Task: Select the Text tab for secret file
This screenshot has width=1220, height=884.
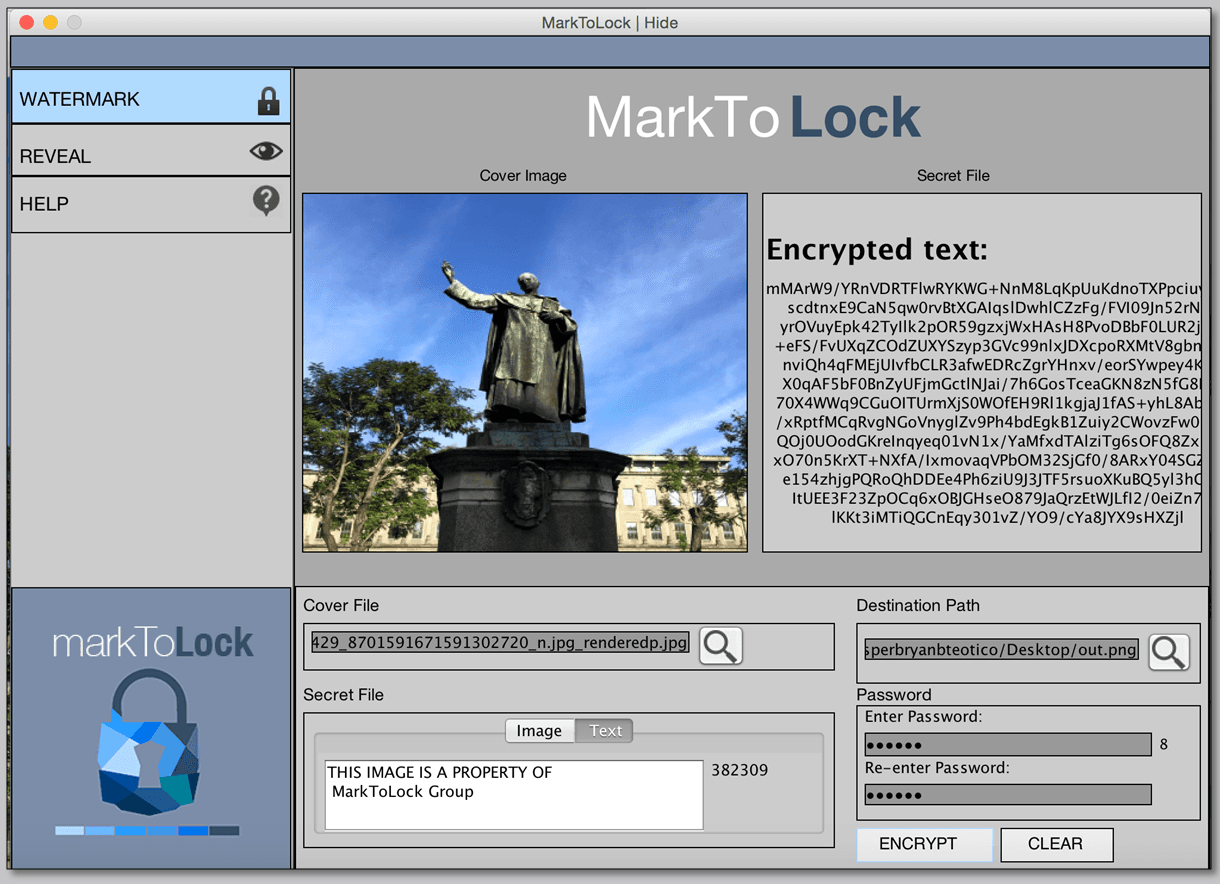Action: pyautogui.click(x=605, y=731)
